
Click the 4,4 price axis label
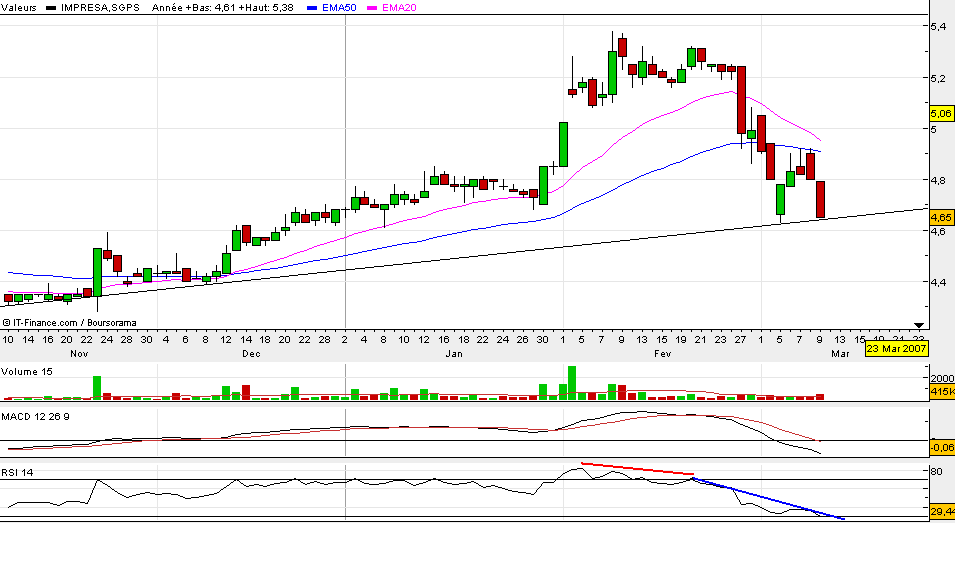tap(939, 282)
